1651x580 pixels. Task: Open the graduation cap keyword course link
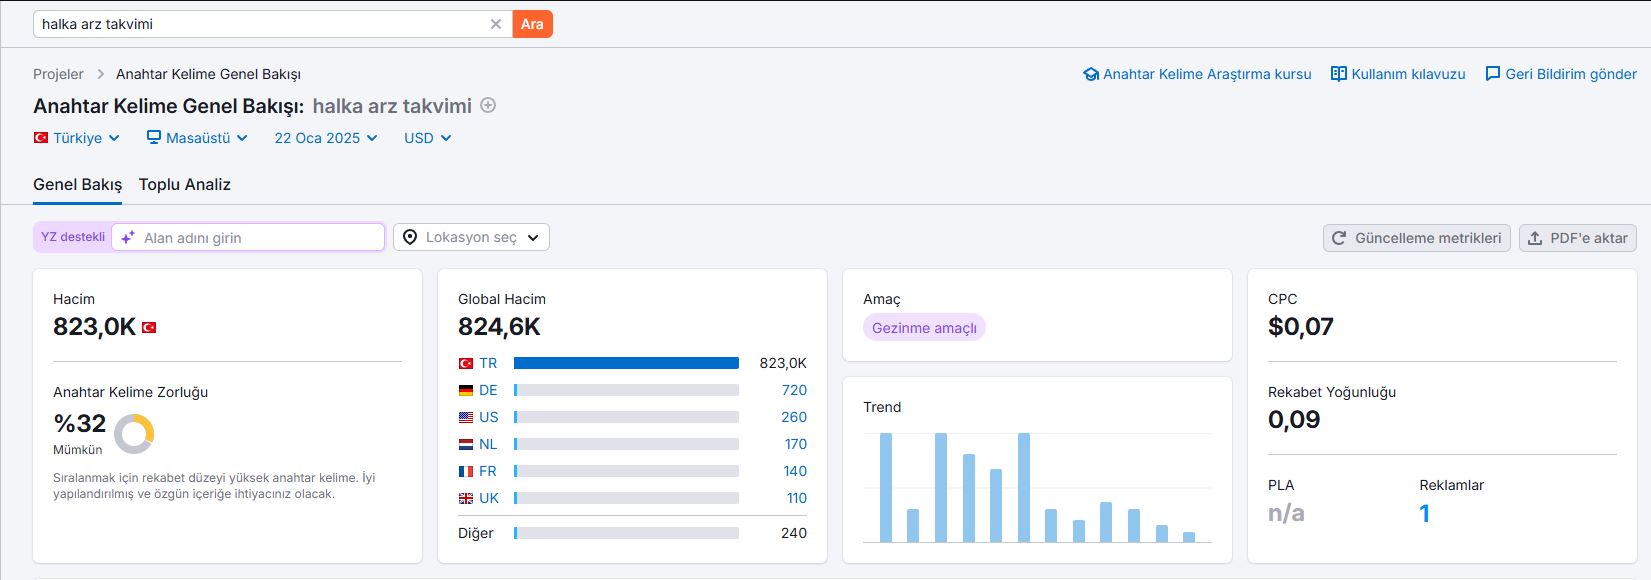click(1091, 74)
